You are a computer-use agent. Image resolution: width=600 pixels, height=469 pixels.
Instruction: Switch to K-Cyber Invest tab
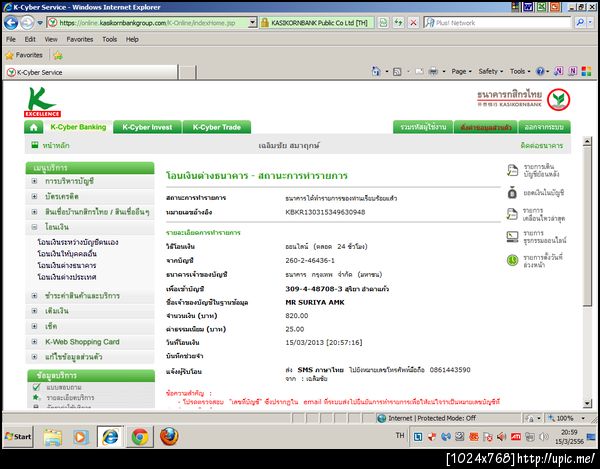147,127
